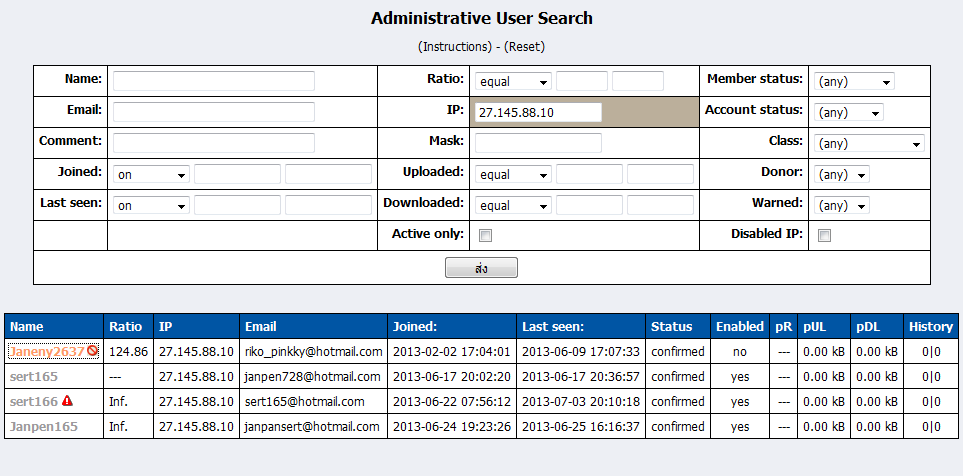The image size is (963, 476).
Task: Click joined date 2013-02-02 17:04:01
Action: [x=451, y=352]
